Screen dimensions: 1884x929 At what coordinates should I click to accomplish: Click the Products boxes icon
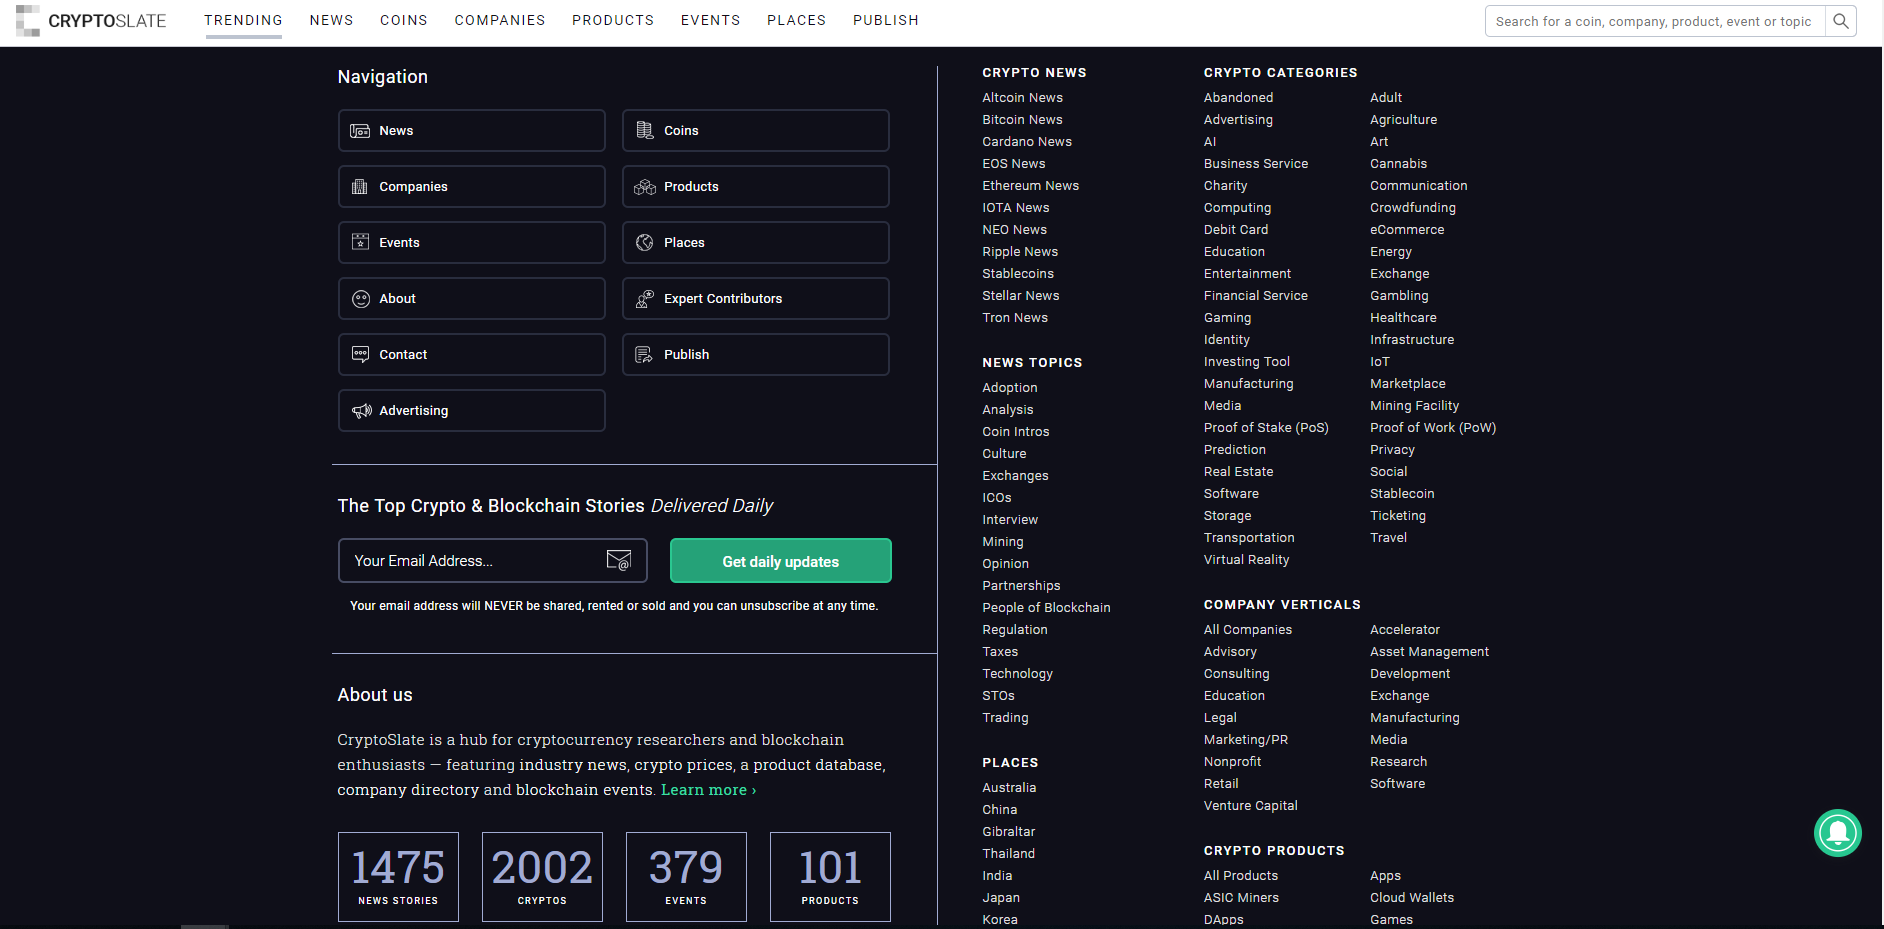645,187
